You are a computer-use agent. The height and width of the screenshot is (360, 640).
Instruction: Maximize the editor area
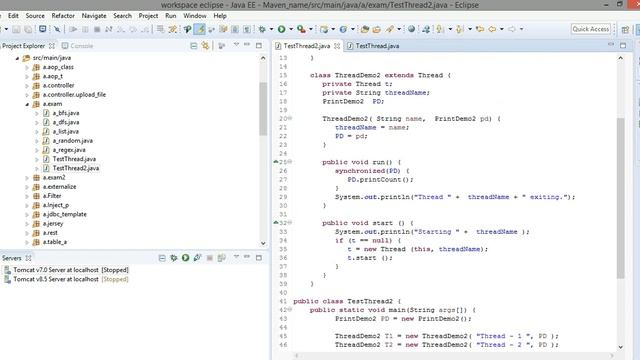coord(623,46)
